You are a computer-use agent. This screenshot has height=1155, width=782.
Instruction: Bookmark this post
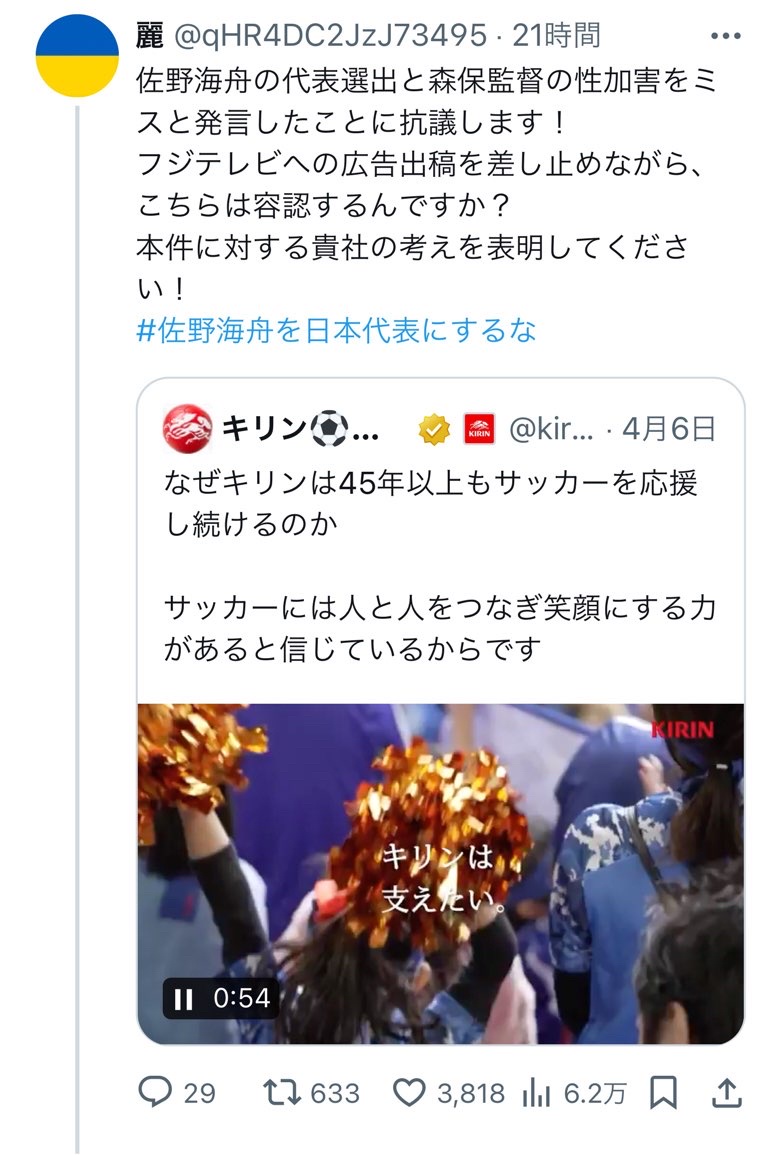663,1092
